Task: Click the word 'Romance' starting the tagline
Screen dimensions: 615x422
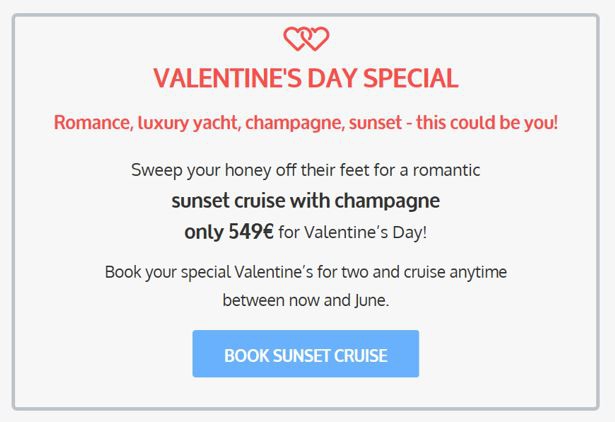Action: coord(93,123)
